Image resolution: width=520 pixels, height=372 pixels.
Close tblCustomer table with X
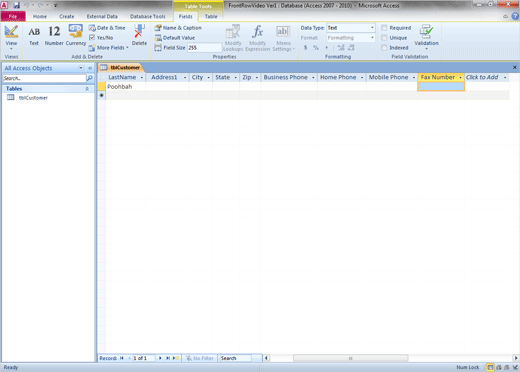(x=515, y=67)
